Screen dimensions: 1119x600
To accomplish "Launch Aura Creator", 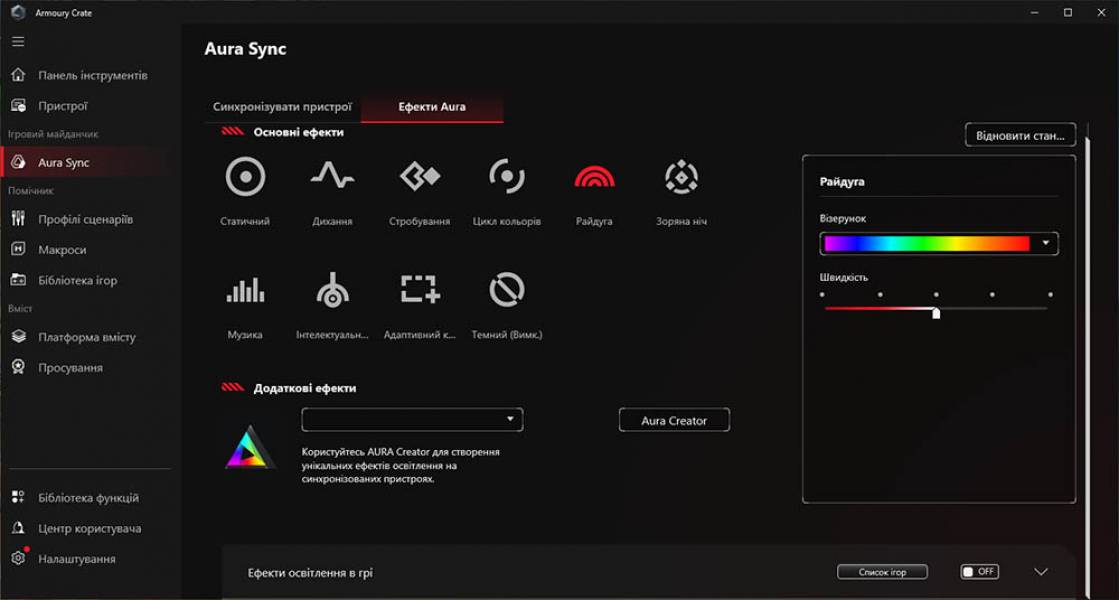I will 675,419.
